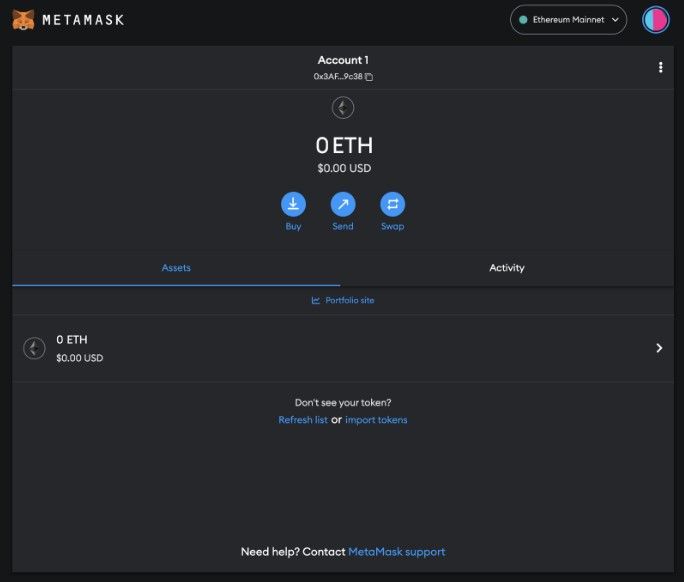The width and height of the screenshot is (684, 582).
Task: Click the Account 1 name
Action: click(343, 60)
